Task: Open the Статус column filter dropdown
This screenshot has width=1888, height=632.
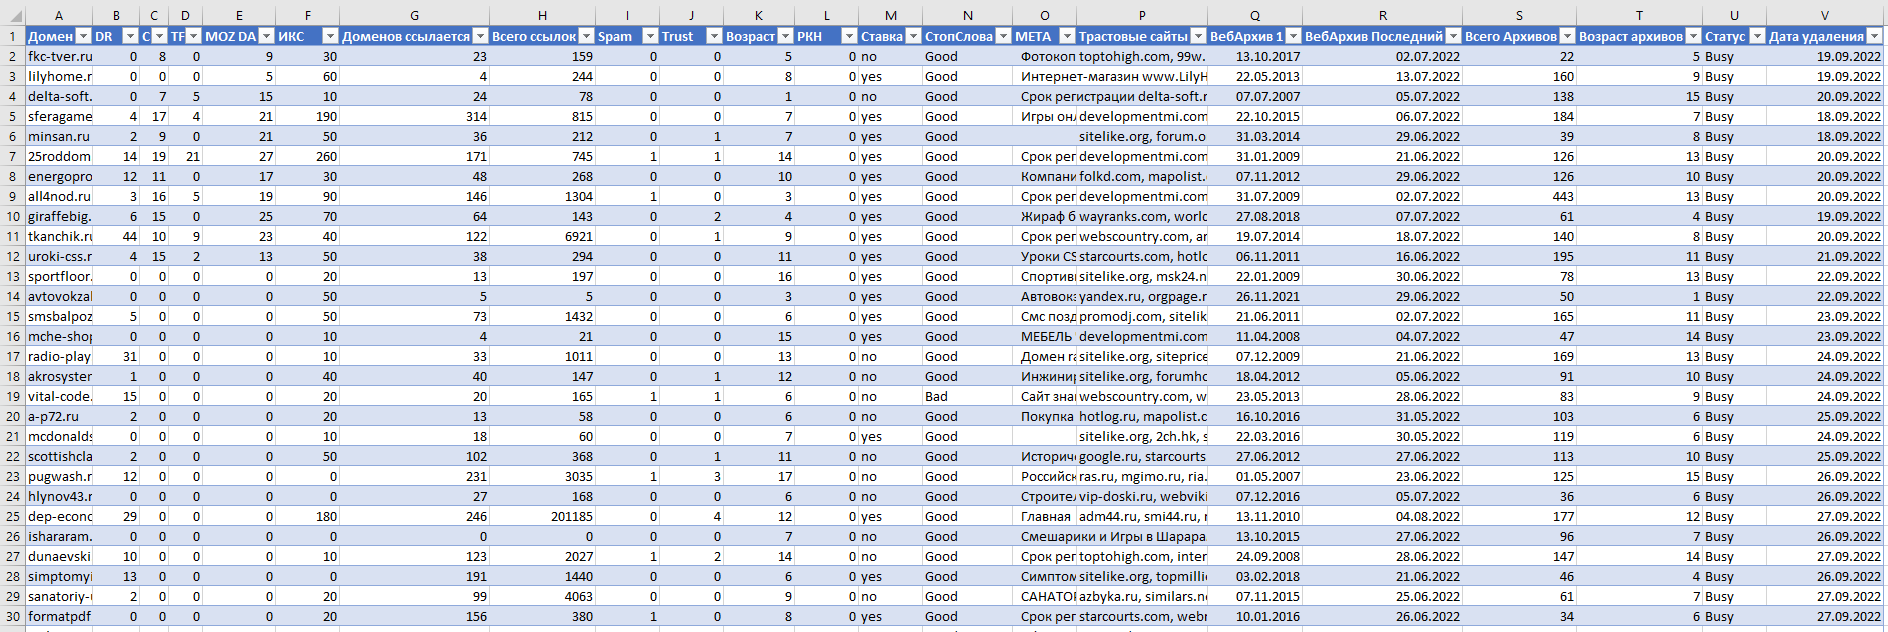Action: (1756, 36)
